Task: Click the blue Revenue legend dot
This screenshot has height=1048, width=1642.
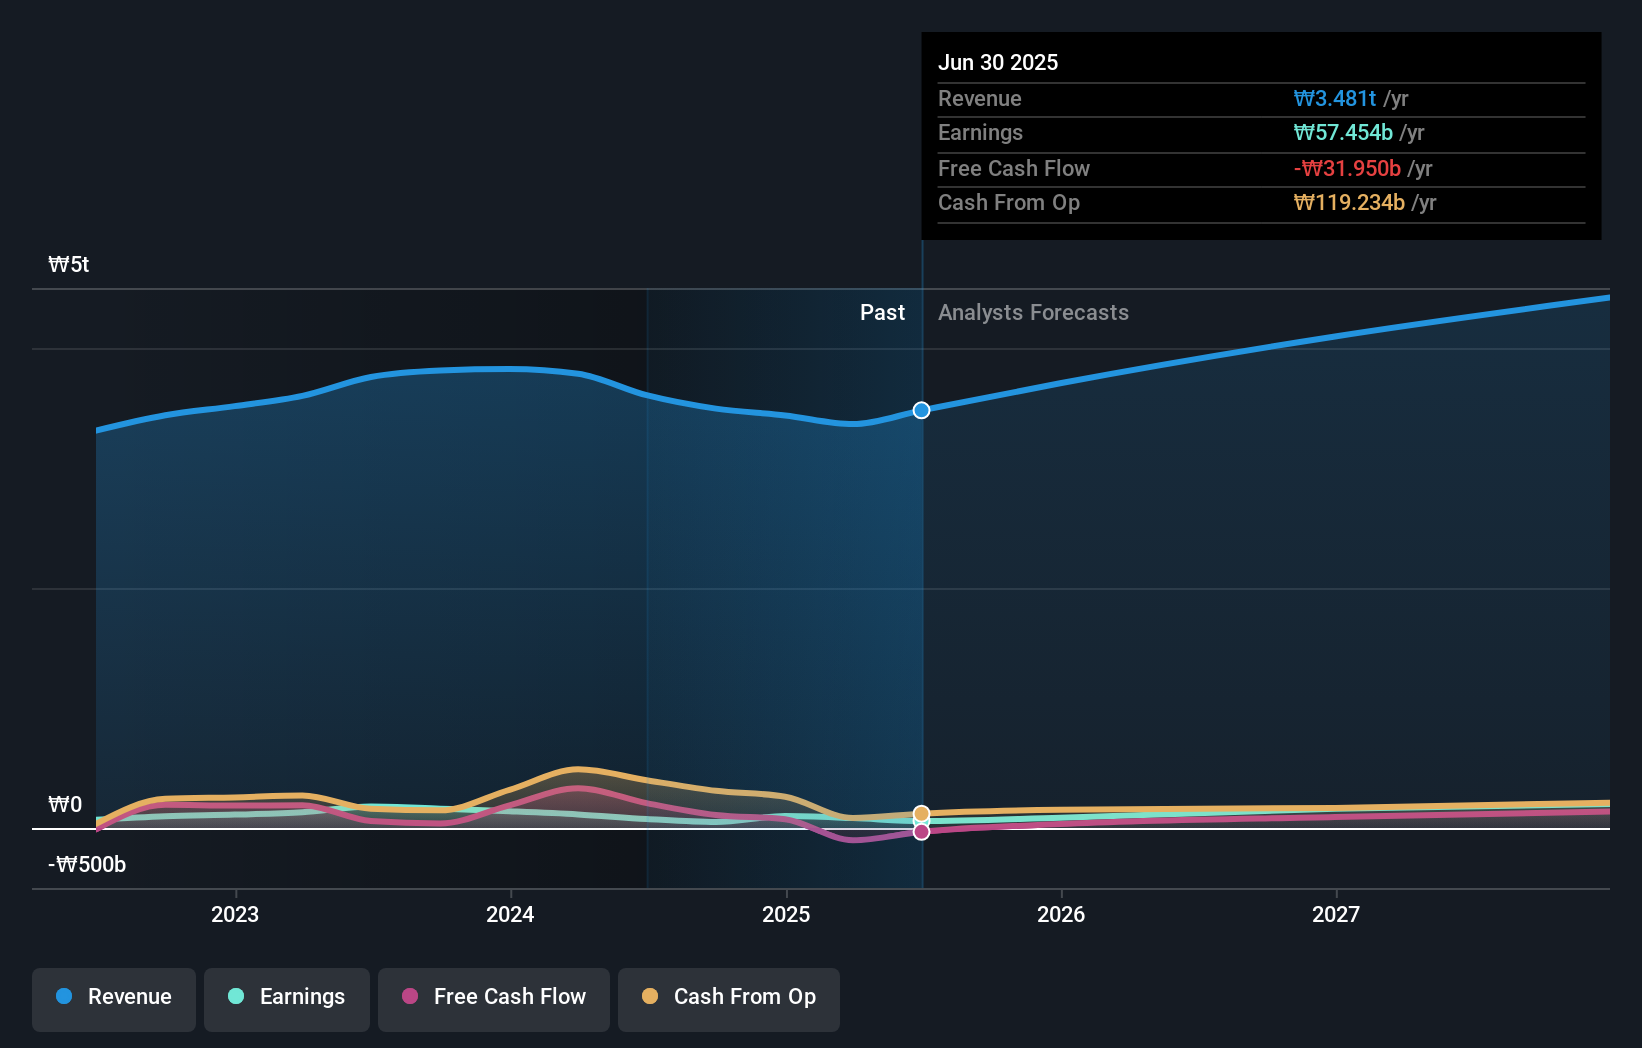Action: coord(65,997)
